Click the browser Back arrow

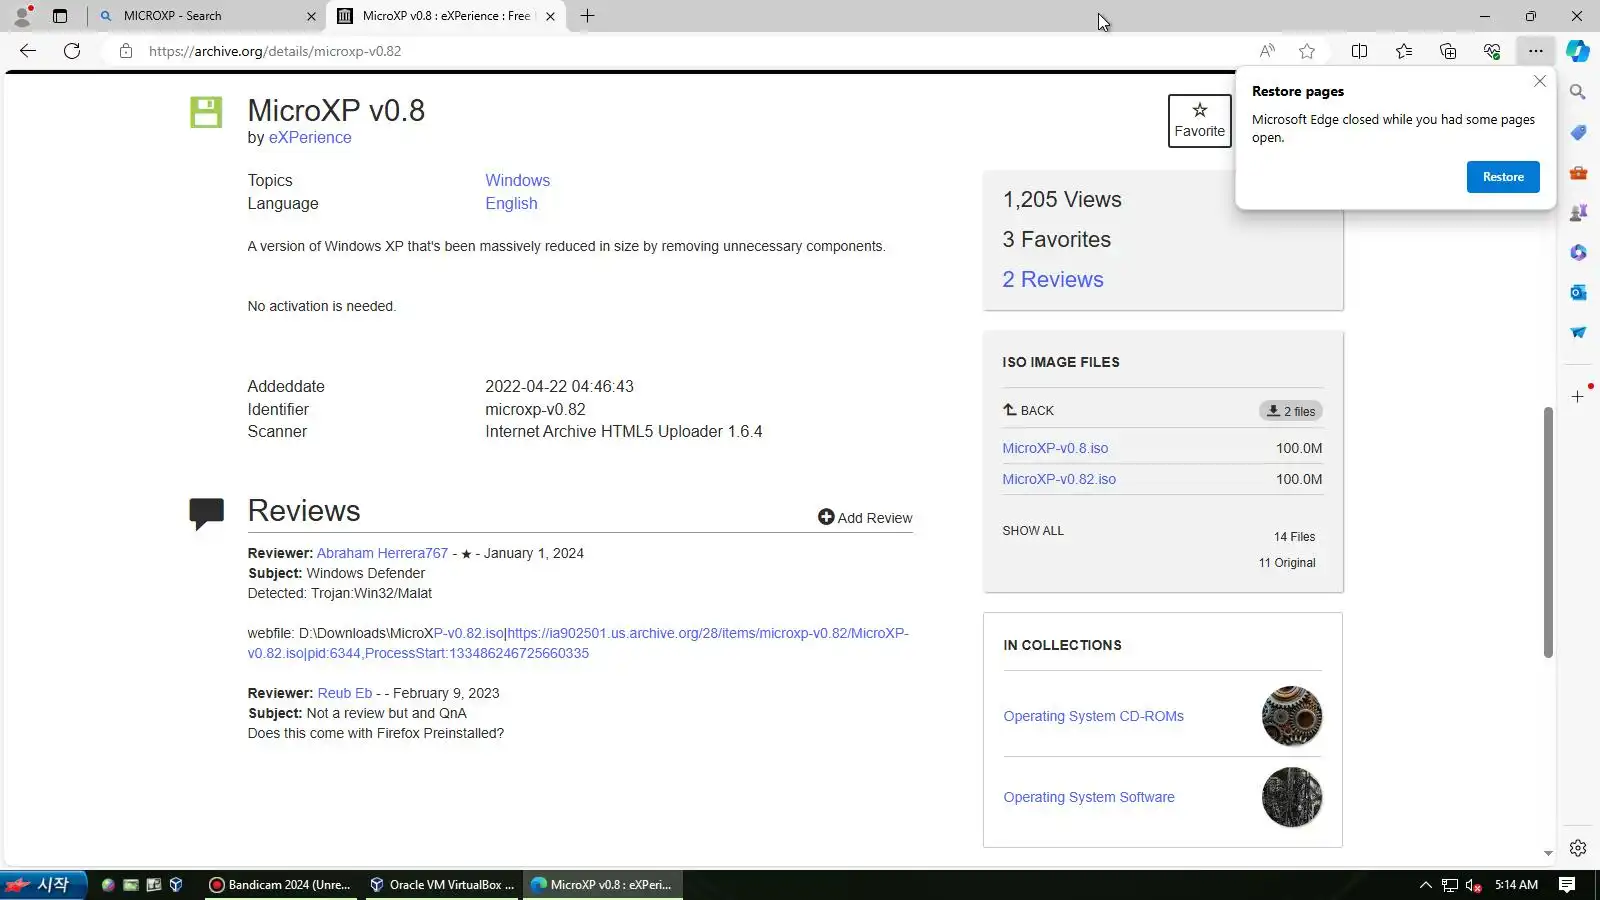pyautogui.click(x=28, y=51)
